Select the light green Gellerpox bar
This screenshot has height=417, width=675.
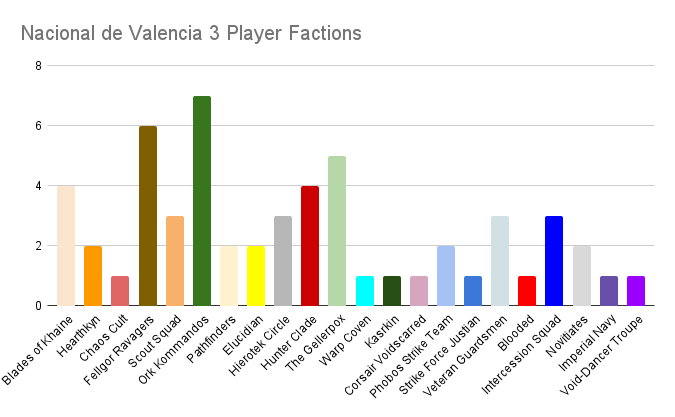337,230
